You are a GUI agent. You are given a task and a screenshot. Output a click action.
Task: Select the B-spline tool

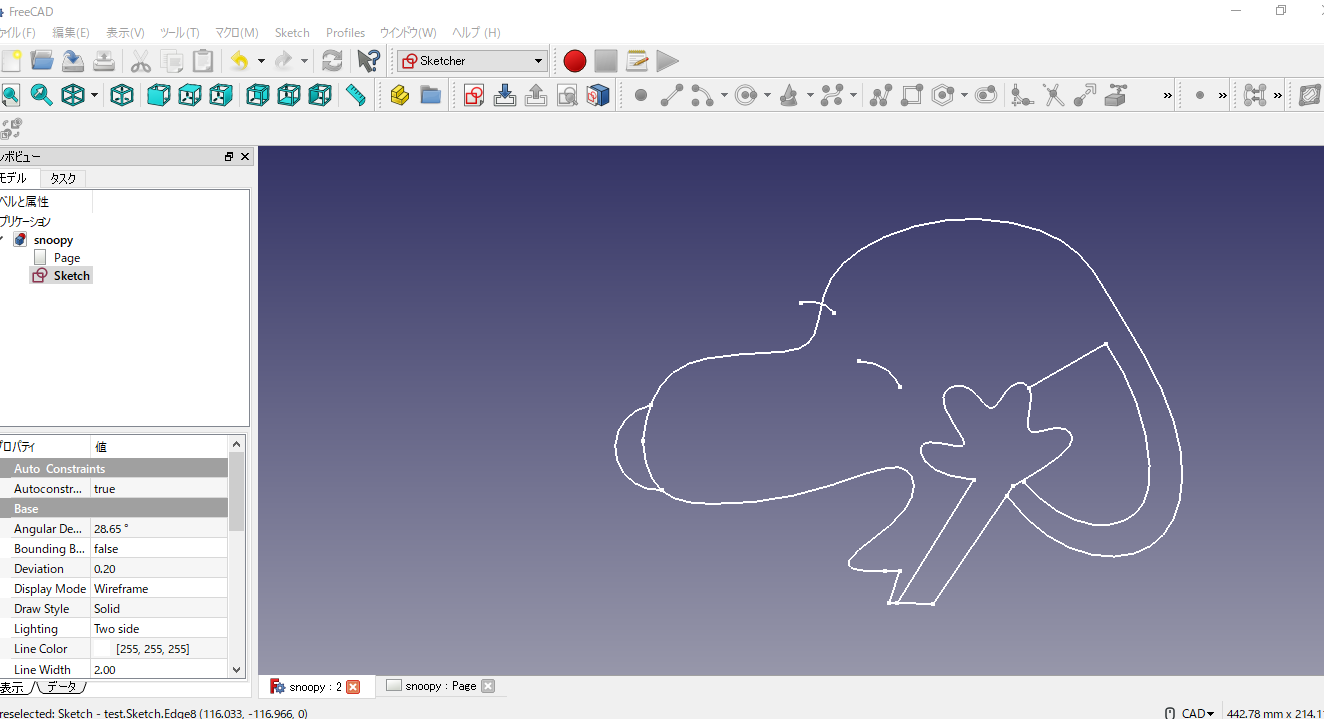832,95
